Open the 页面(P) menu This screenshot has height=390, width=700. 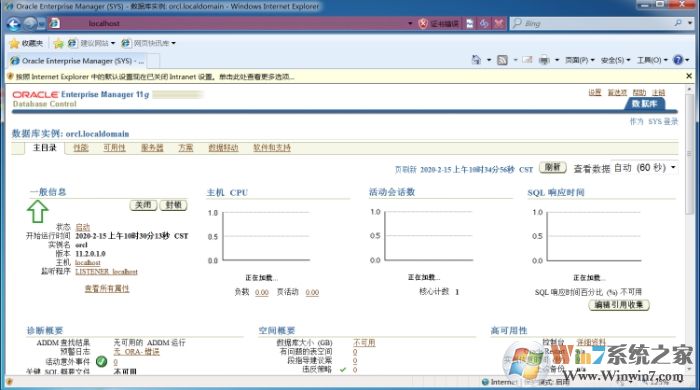coord(580,60)
